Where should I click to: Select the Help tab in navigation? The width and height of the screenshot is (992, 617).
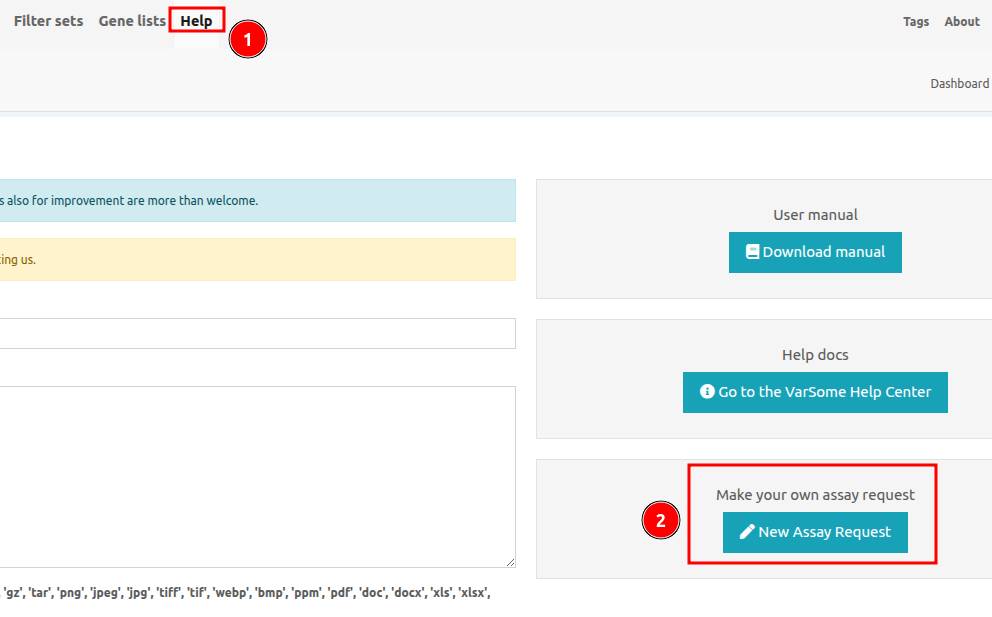coord(196,21)
